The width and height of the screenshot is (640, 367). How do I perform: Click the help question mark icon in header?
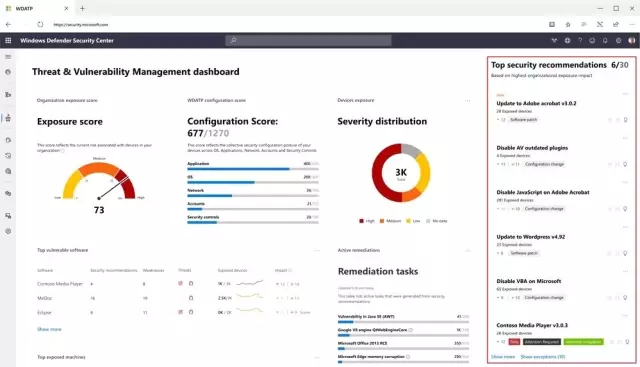[x=580, y=40]
